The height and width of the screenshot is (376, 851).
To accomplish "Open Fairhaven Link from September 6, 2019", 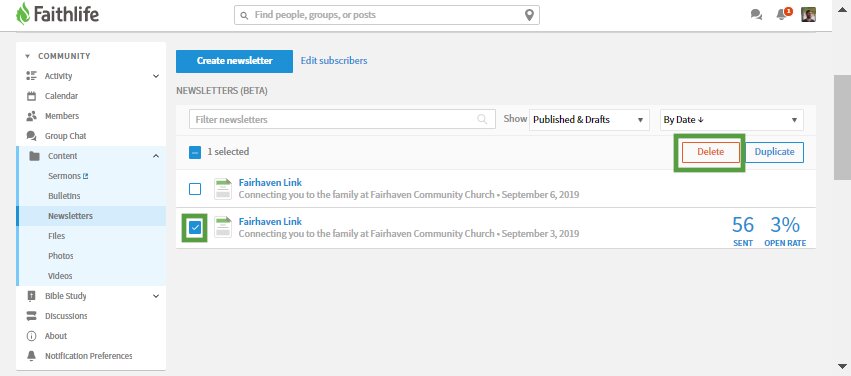I will point(270,182).
